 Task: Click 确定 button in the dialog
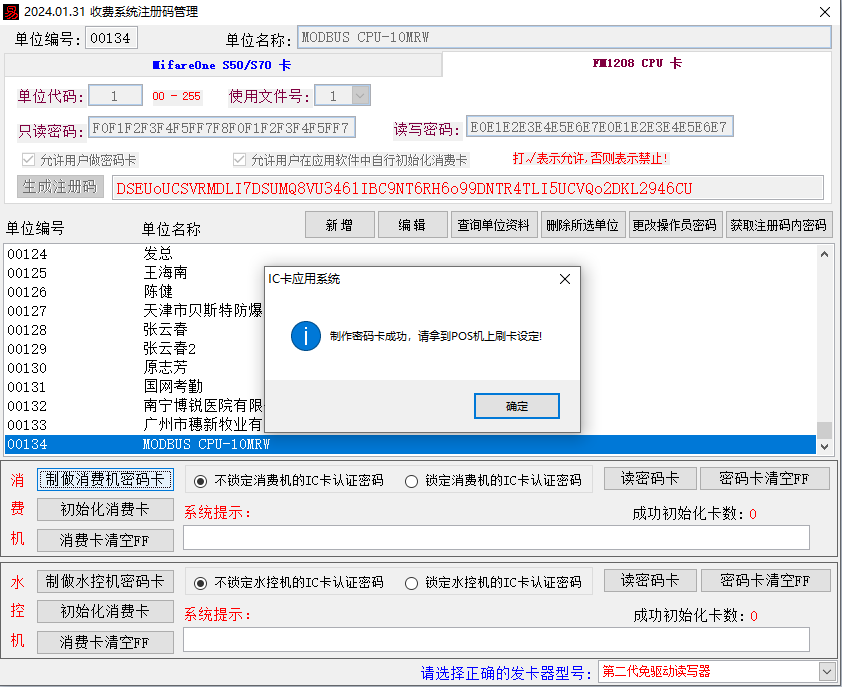click(516, 406)
